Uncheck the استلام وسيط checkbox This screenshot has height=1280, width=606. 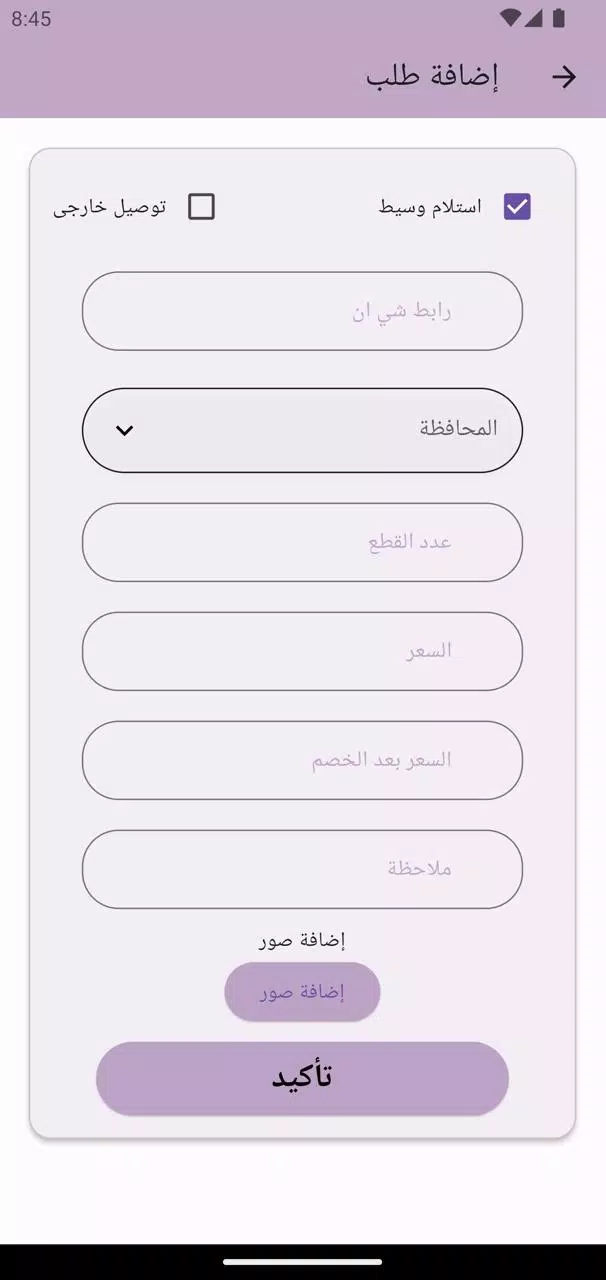point(517,207)
